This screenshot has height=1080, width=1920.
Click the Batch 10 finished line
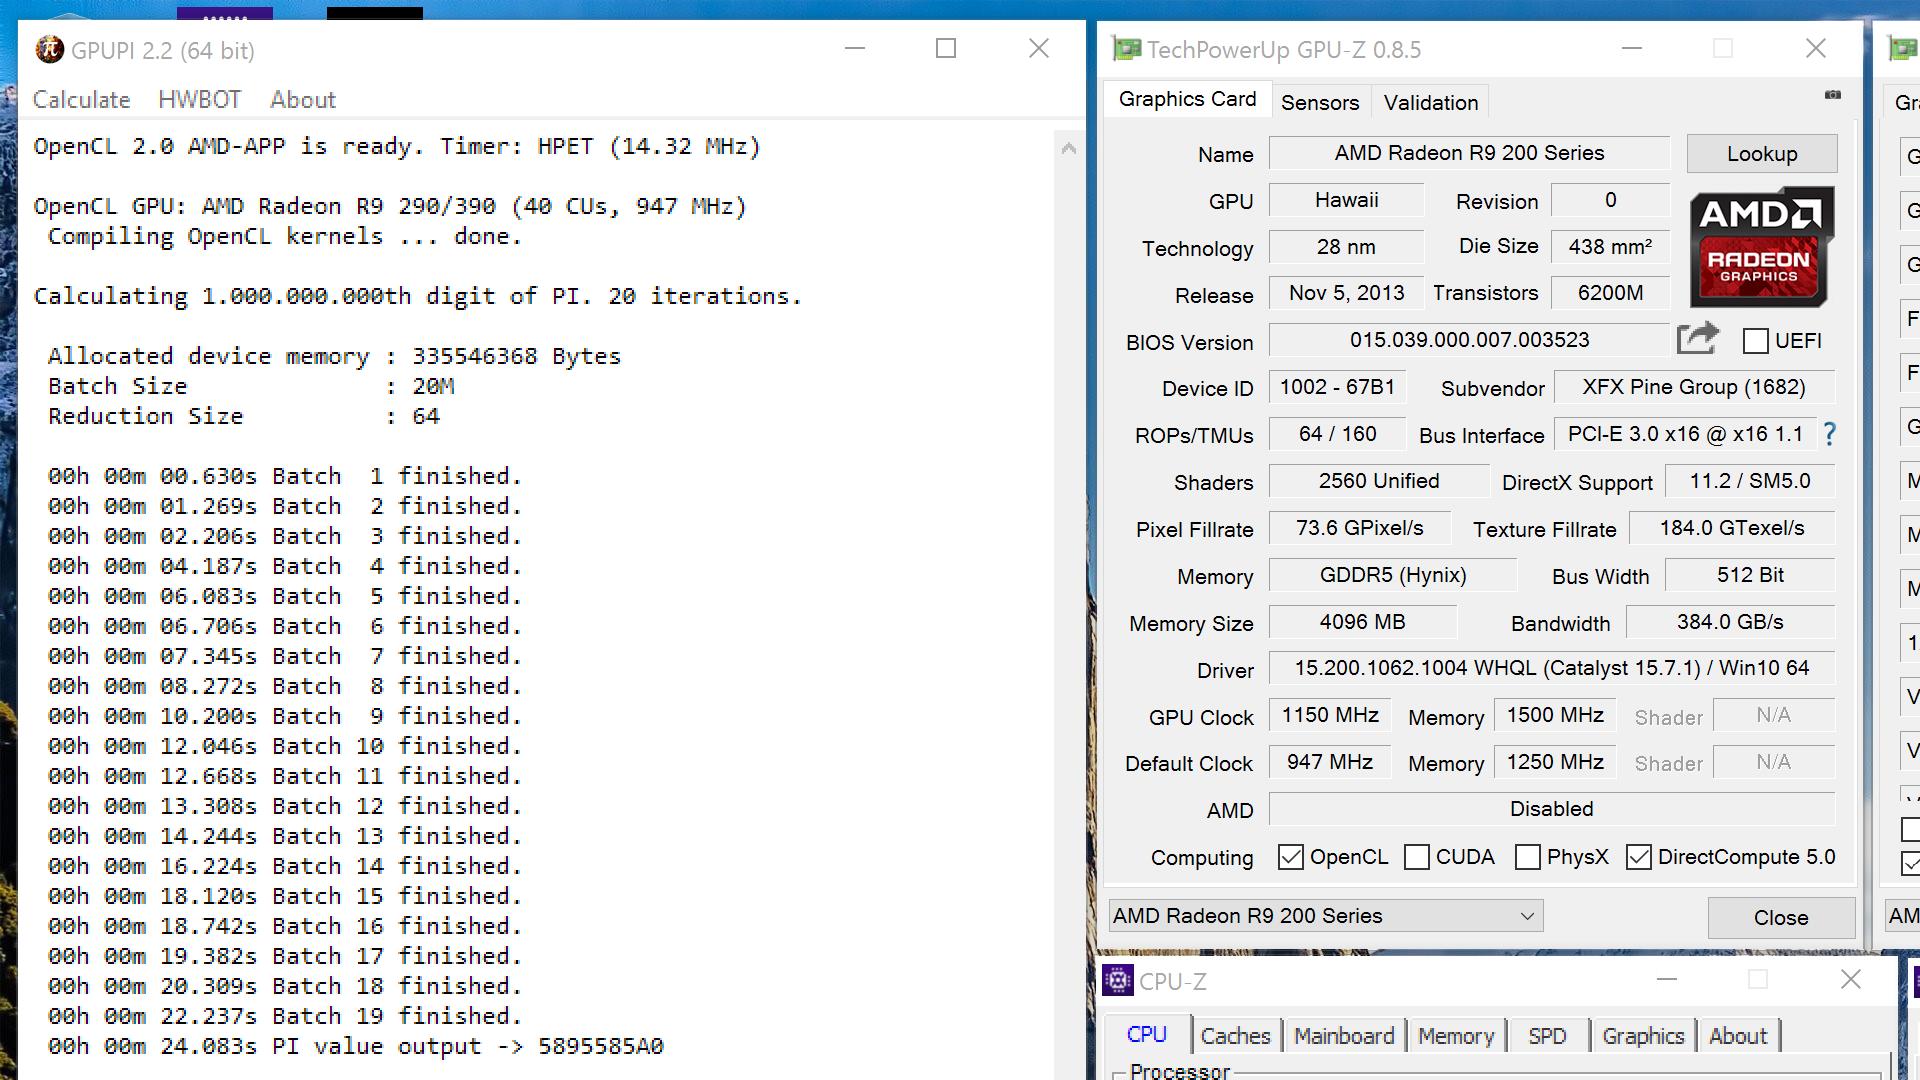(285, 747)
